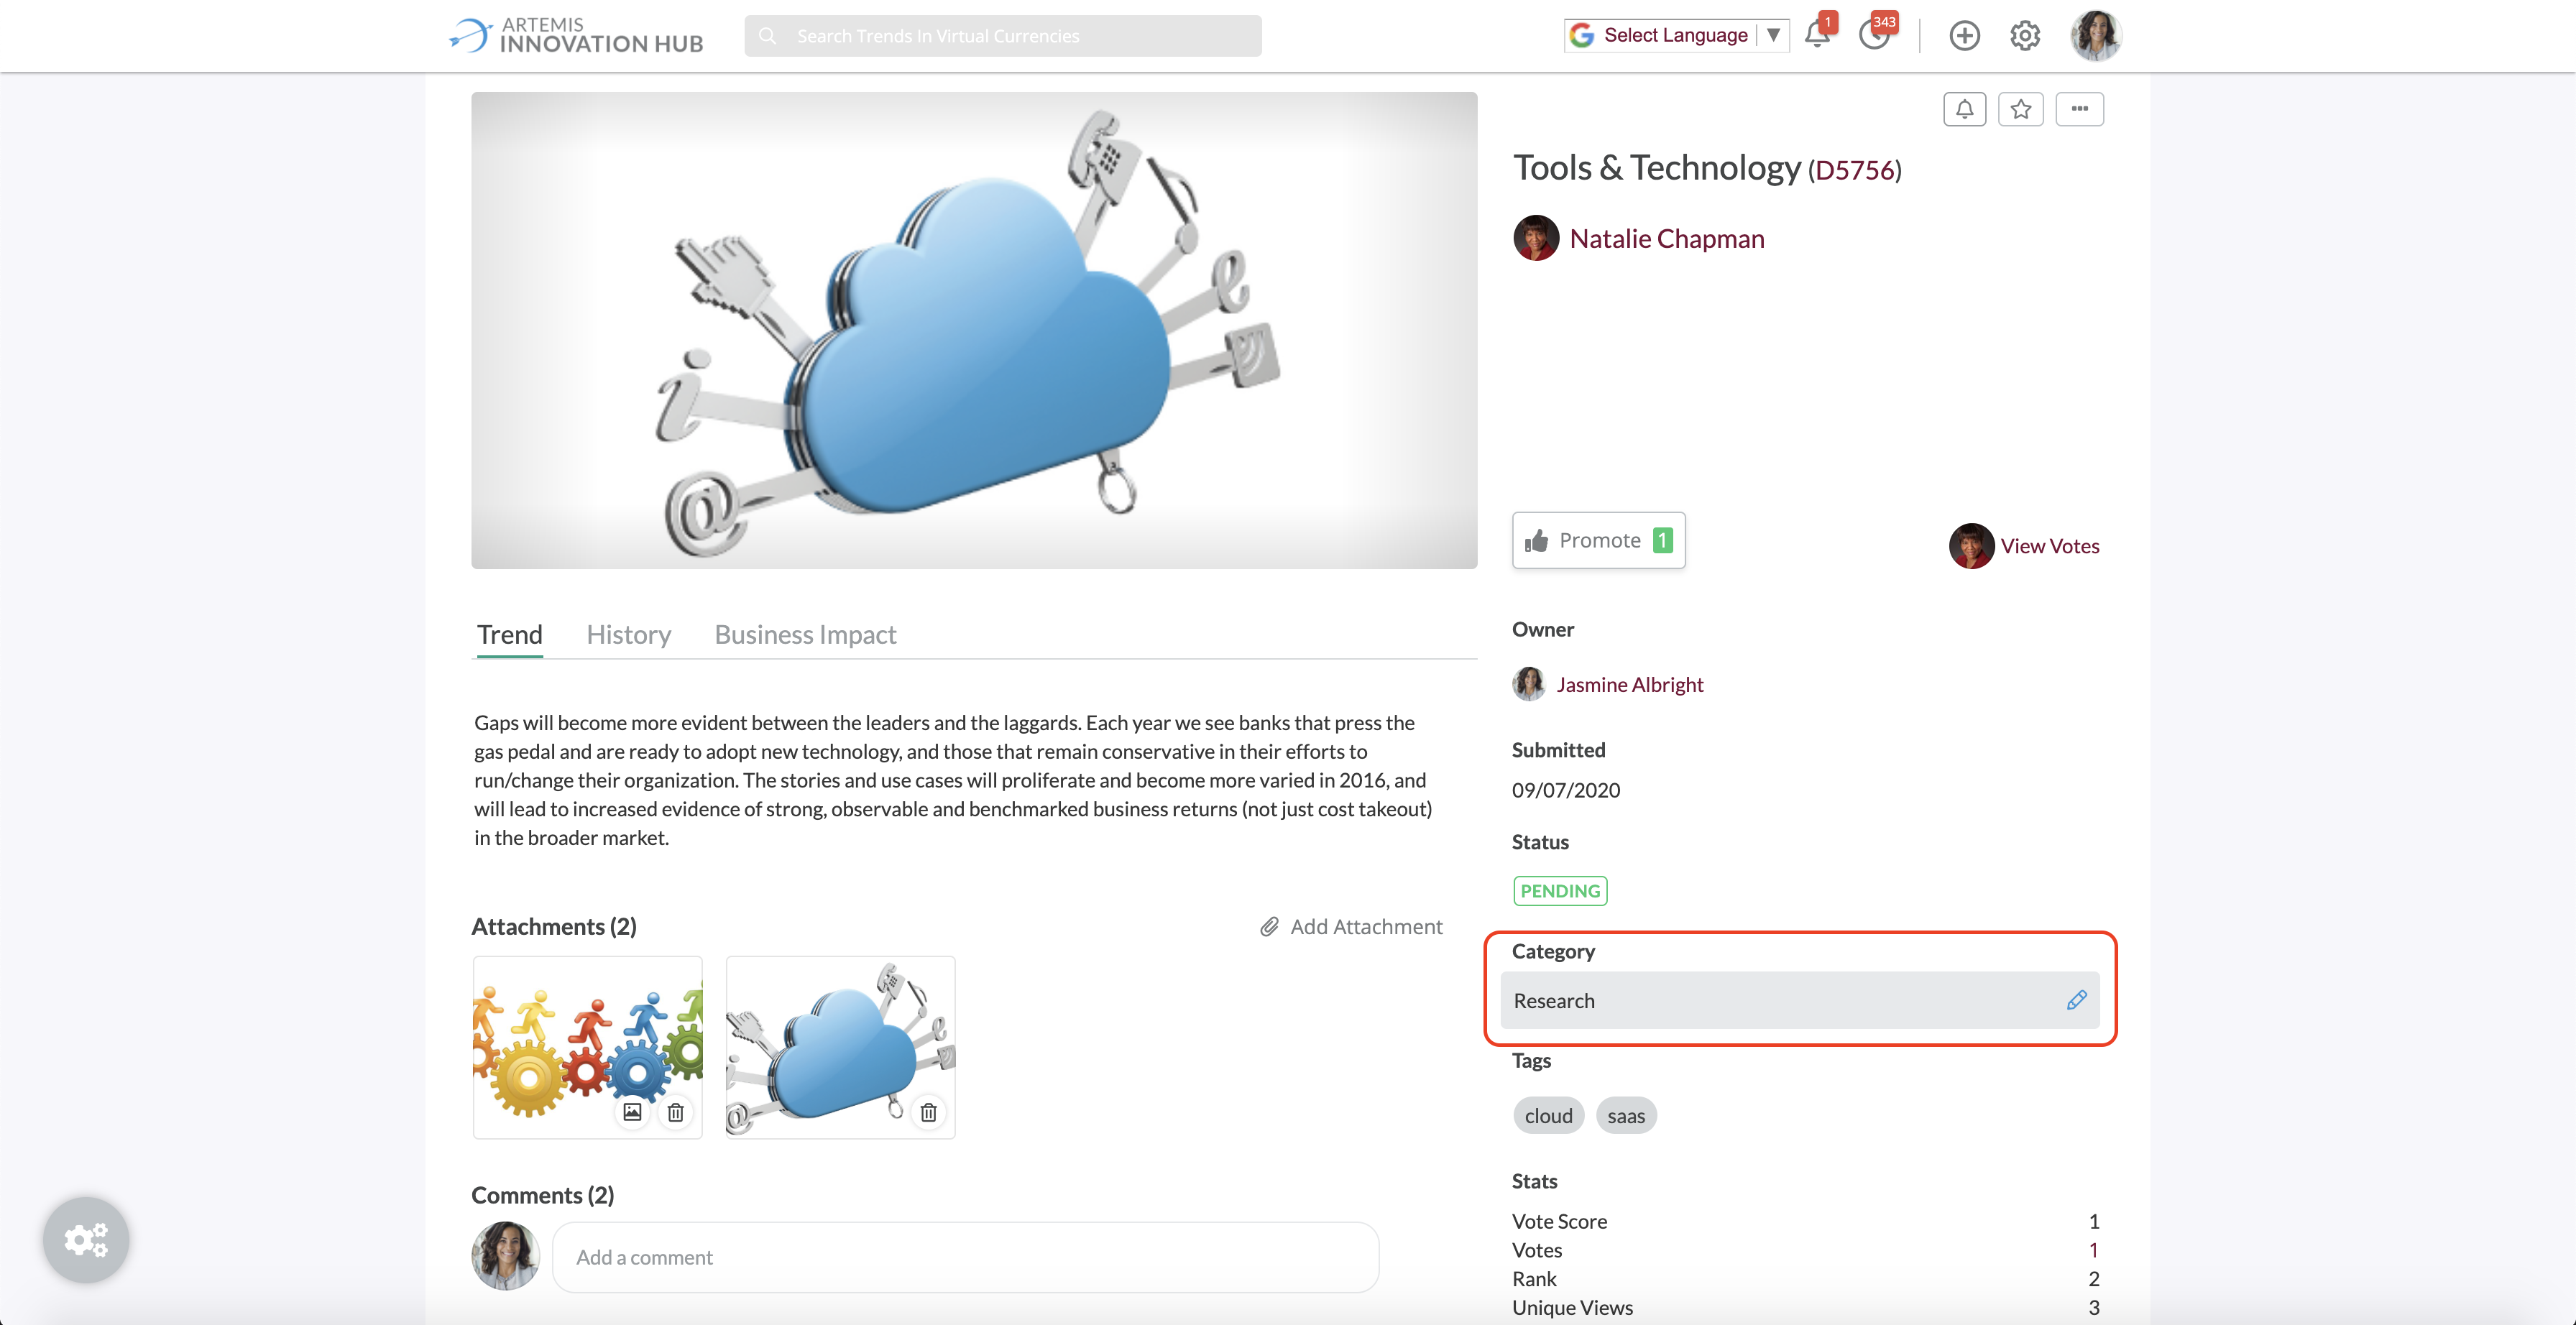Screen dimensions: 2576x1325
Task: Open the activity icon with badge 343
Action: coord(1875,34)
